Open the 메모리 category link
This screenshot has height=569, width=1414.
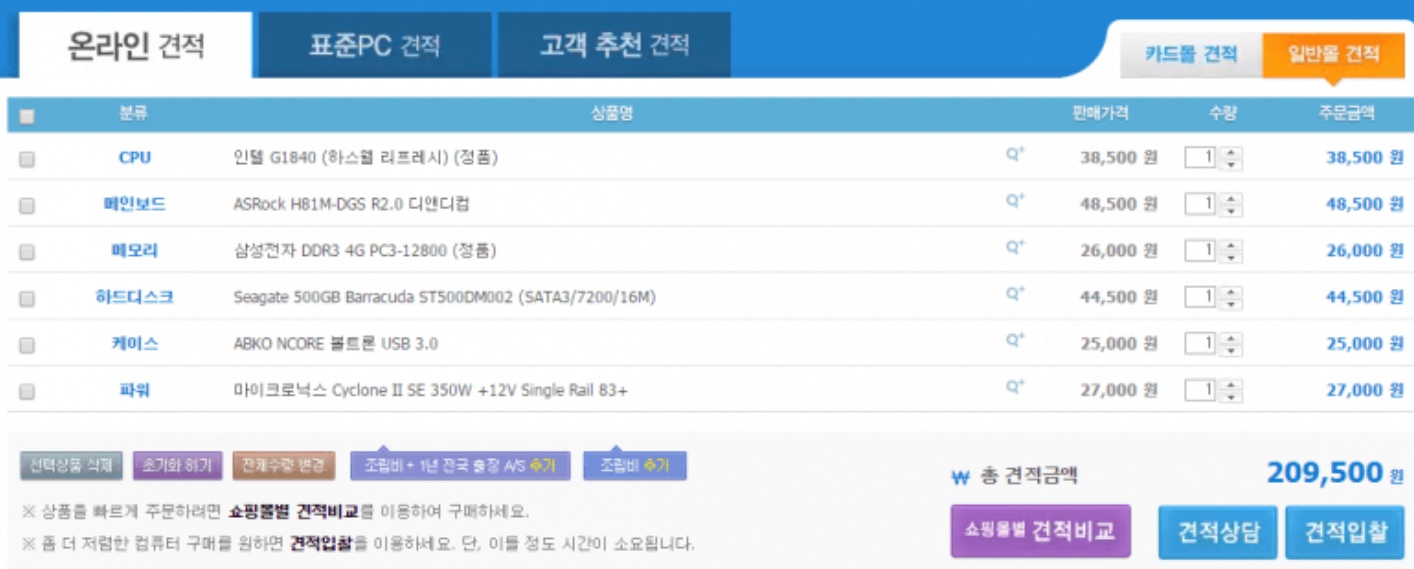point(134,250)
